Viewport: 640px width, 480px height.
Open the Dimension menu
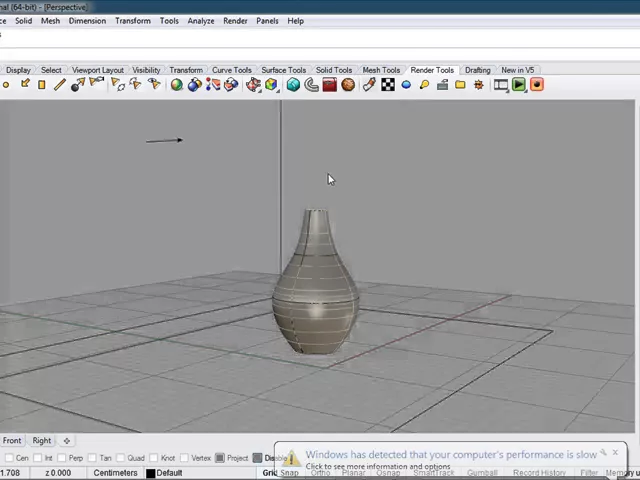coord(87,21)
